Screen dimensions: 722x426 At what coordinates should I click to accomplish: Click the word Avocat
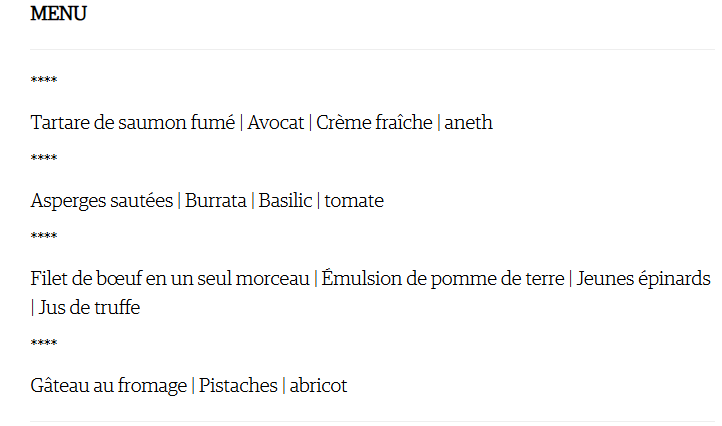point(275,123)
